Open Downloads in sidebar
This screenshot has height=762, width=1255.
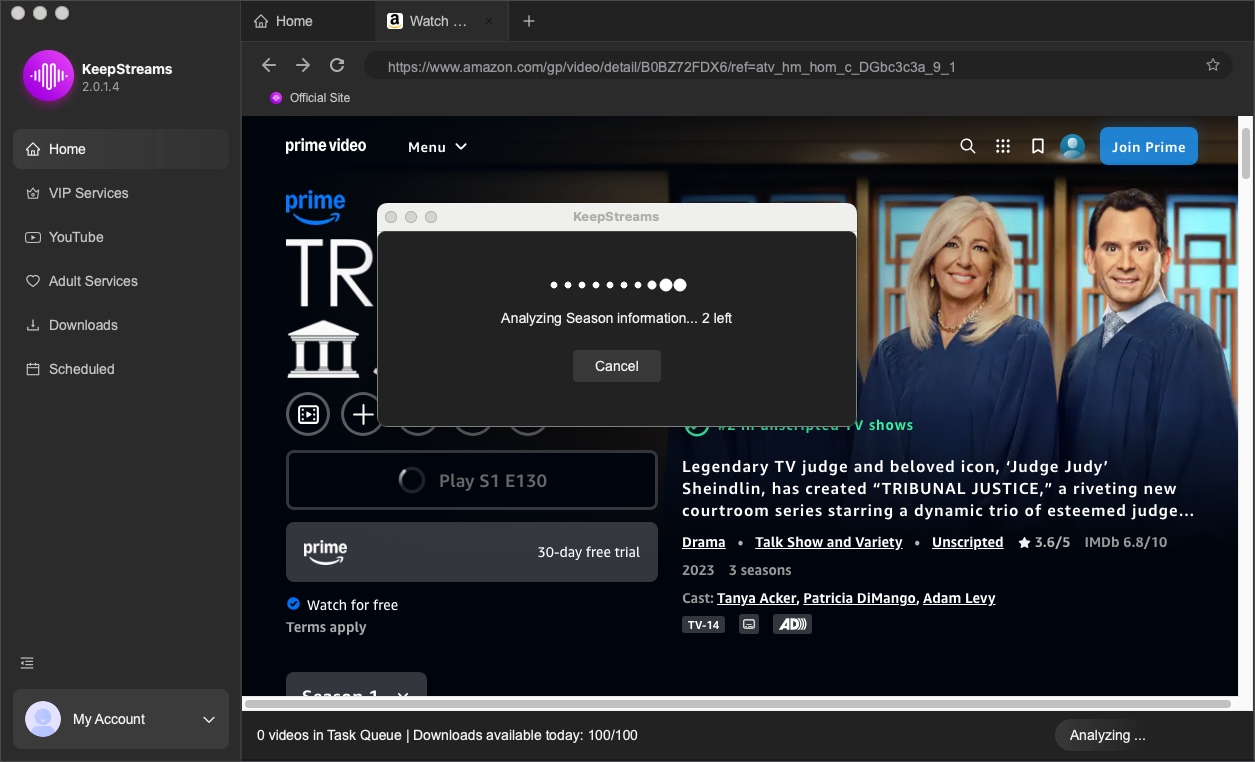(x=120, y=325)
